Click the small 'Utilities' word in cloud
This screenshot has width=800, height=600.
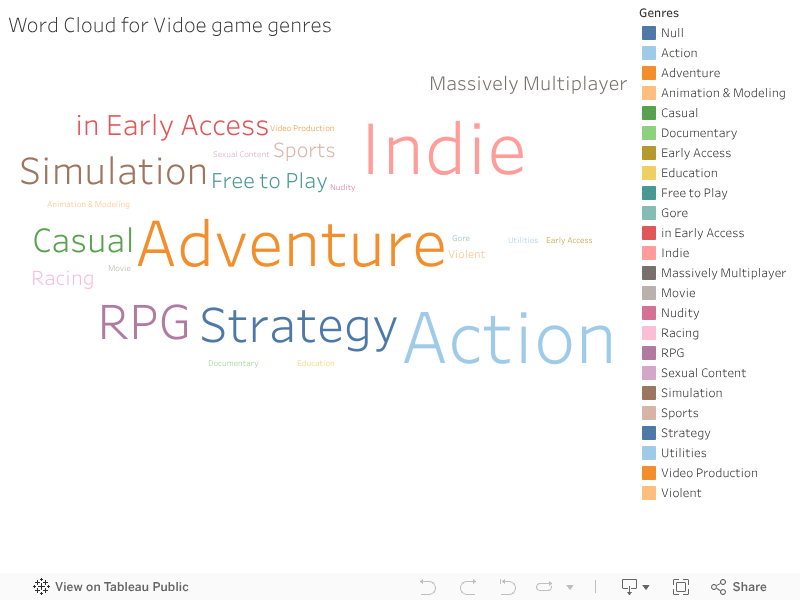[523, 240]
